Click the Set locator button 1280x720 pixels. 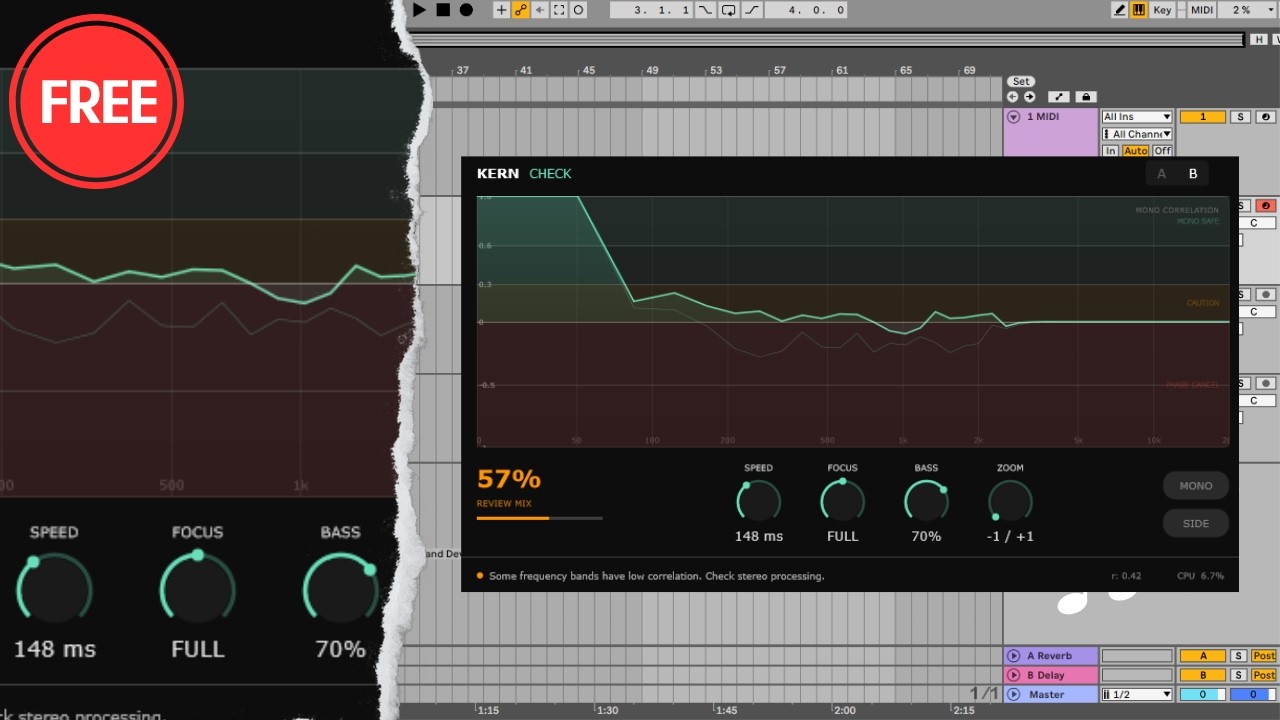pos(1021,81)
